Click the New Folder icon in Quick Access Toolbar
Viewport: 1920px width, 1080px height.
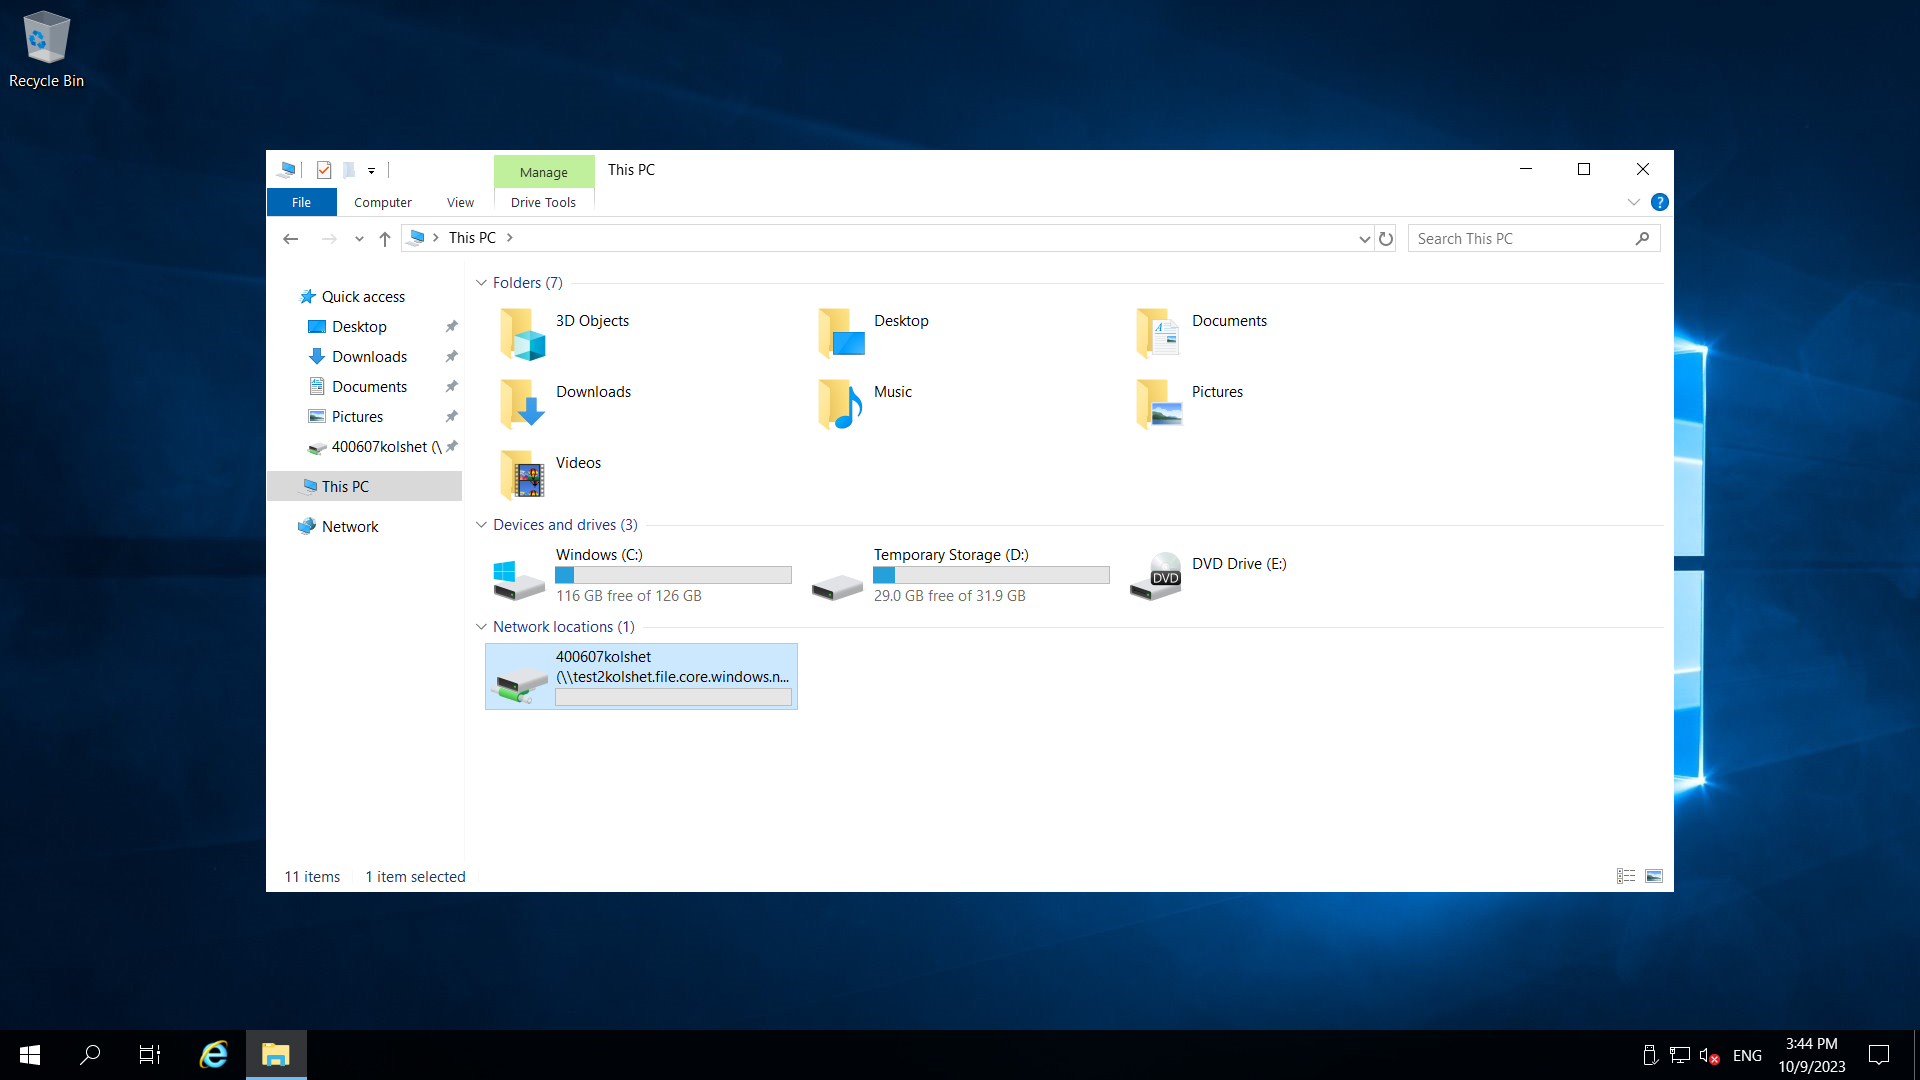pyautogui.click(x=349, y=170)
